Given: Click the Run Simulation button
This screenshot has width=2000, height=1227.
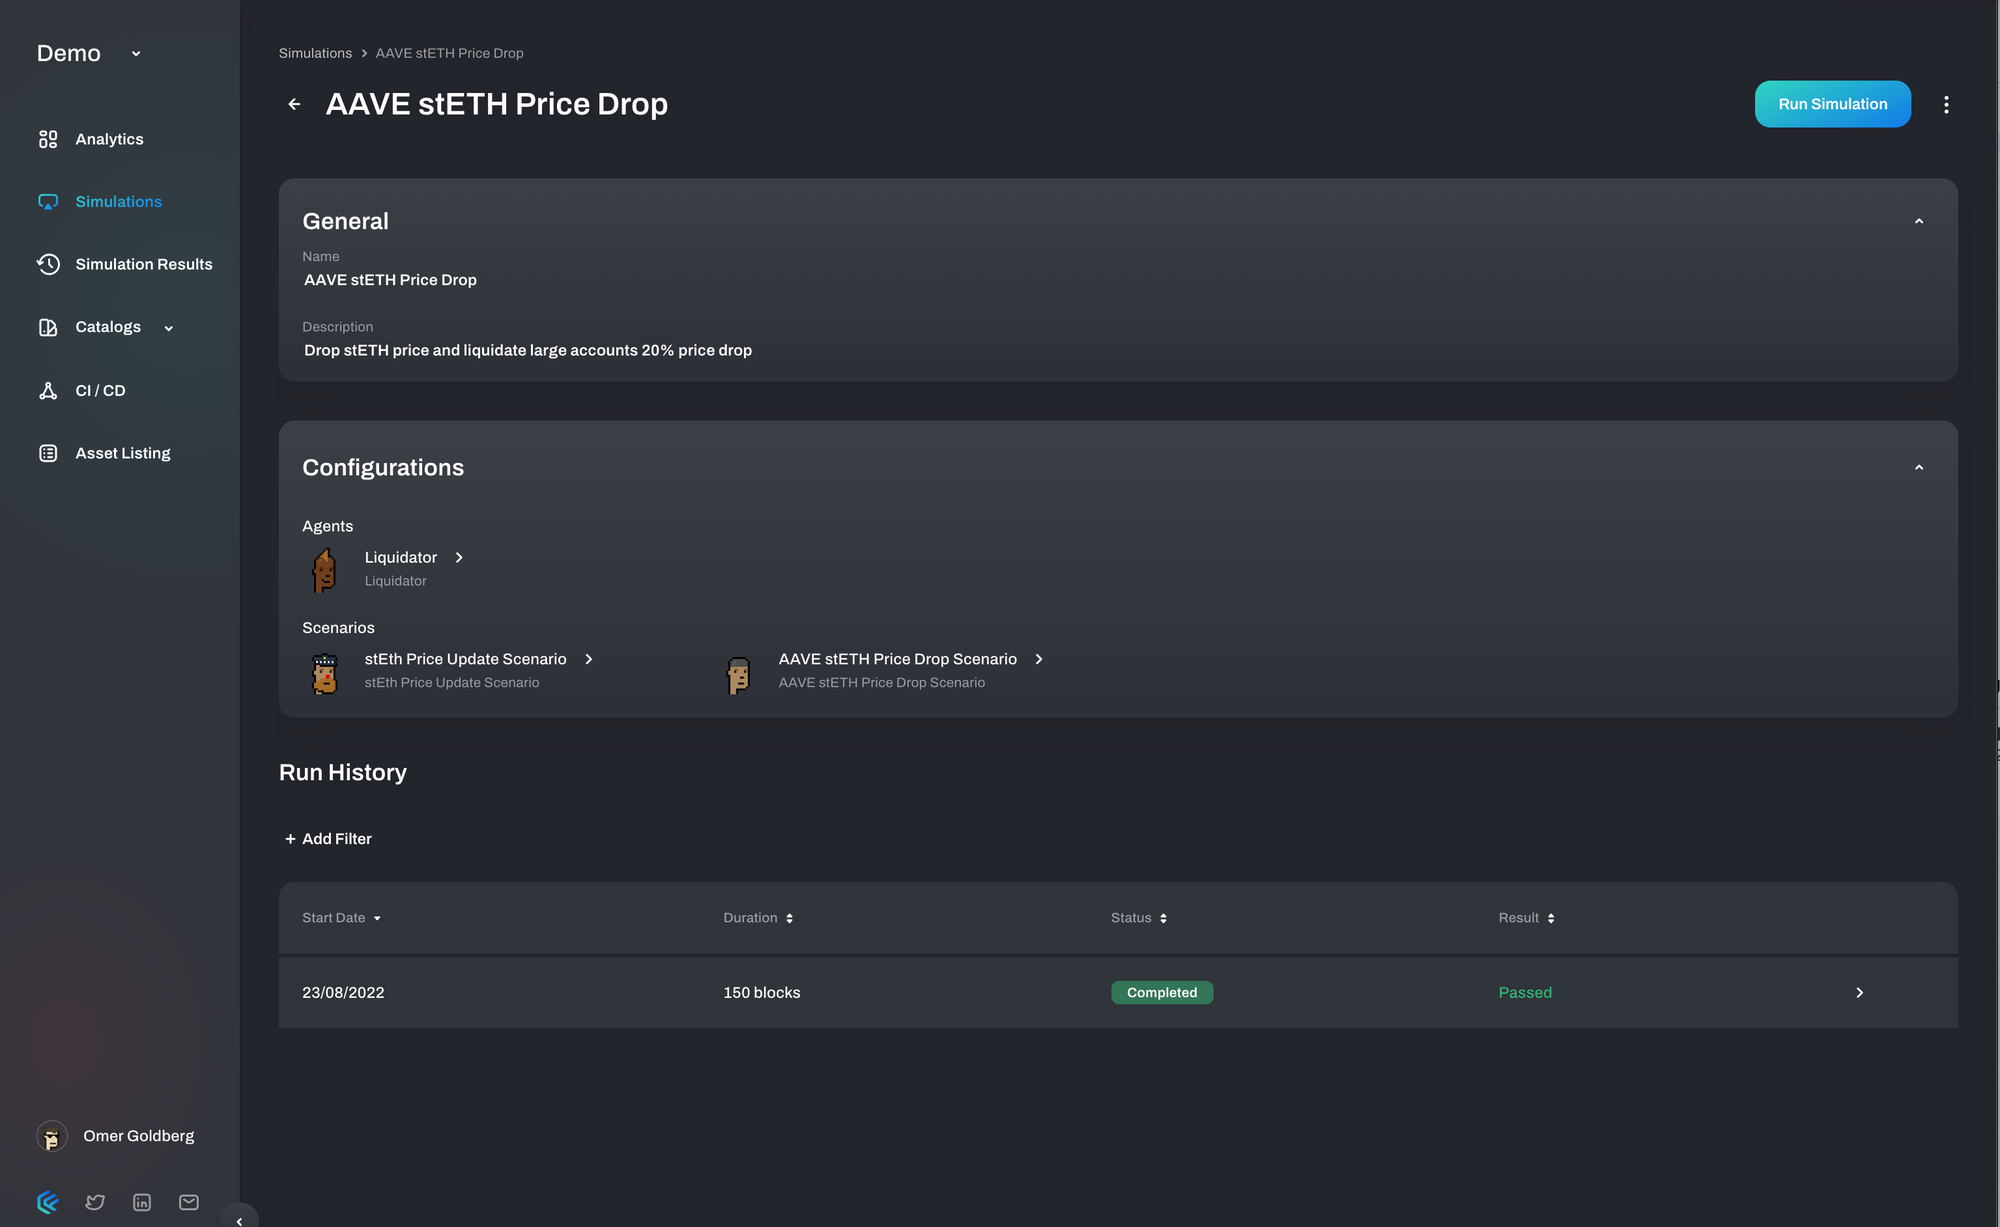Looking at the screenshot, I should coord(1832,104).
